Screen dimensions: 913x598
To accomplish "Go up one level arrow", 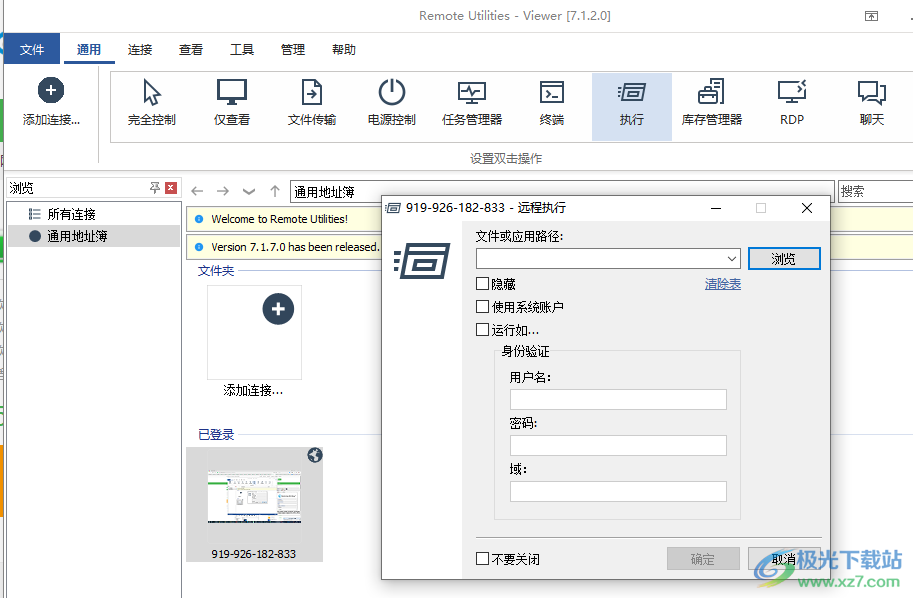I will (x=275, y=191).
